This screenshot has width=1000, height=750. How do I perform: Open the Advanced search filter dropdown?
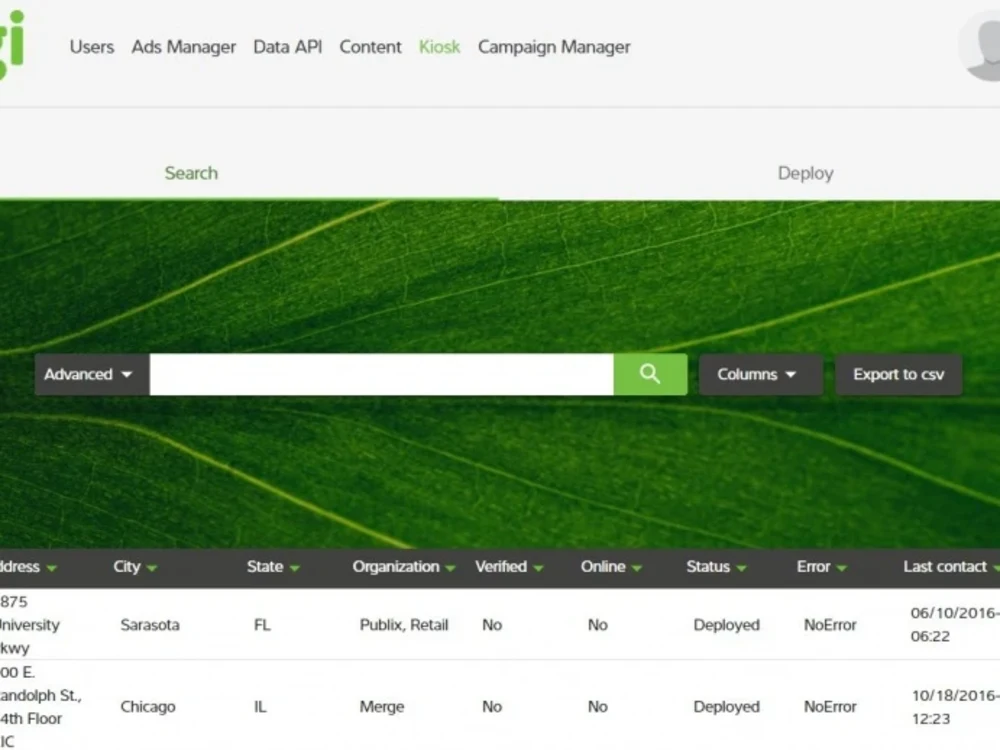(88, 374)
